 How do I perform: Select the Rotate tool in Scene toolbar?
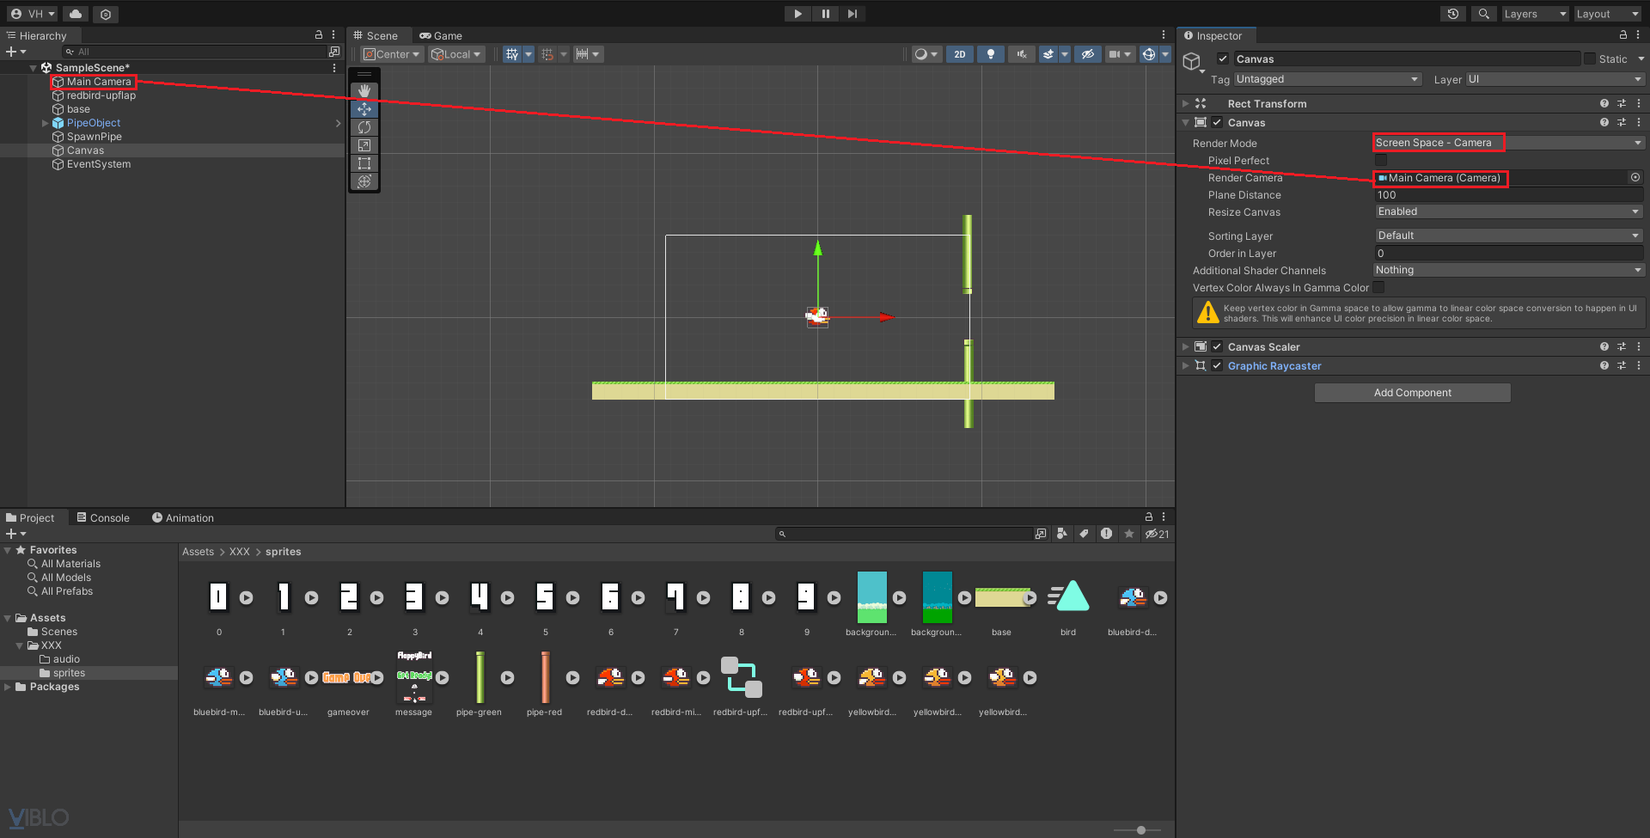[x=364, y=127]
